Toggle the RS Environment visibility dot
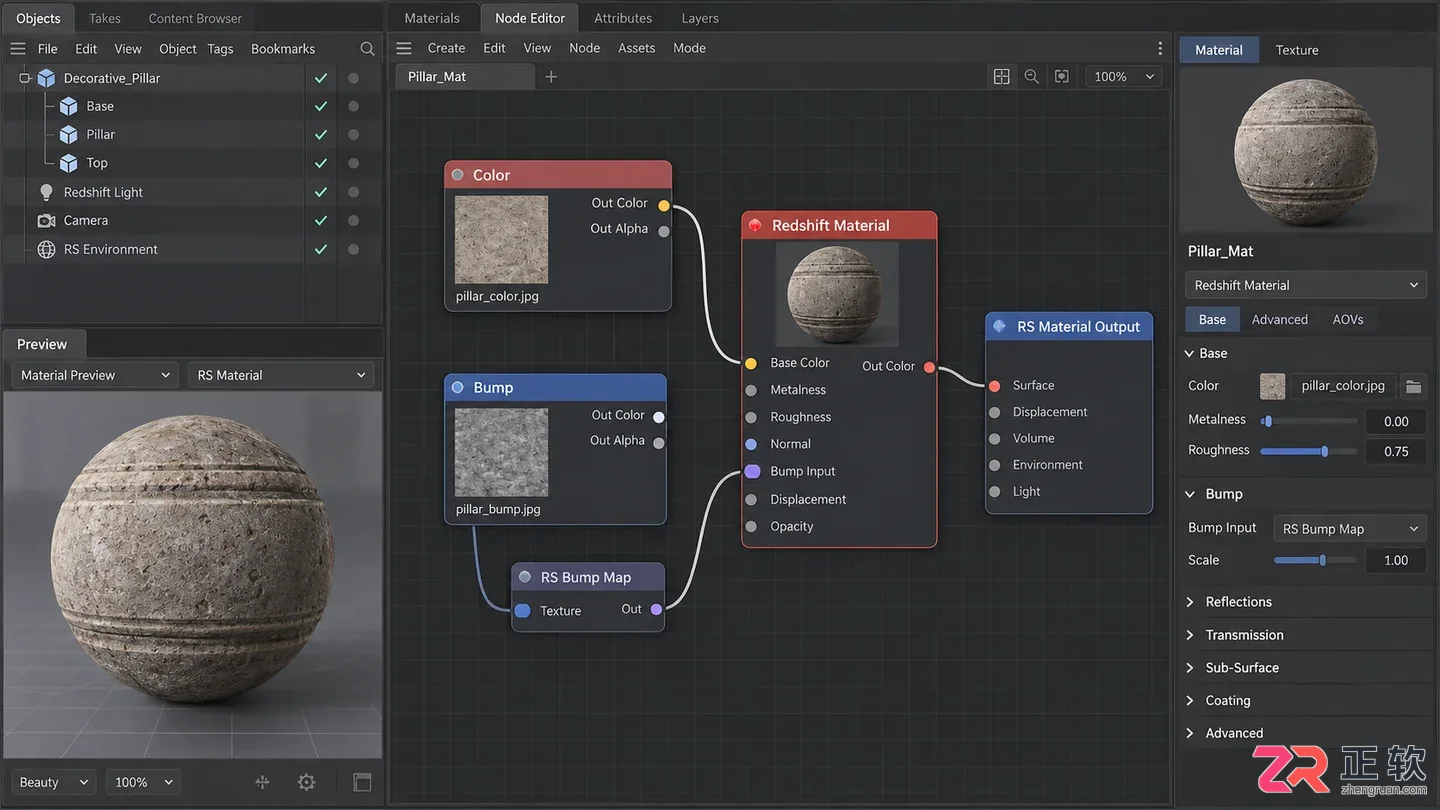 pyautogui.click(x=353, y=249)
